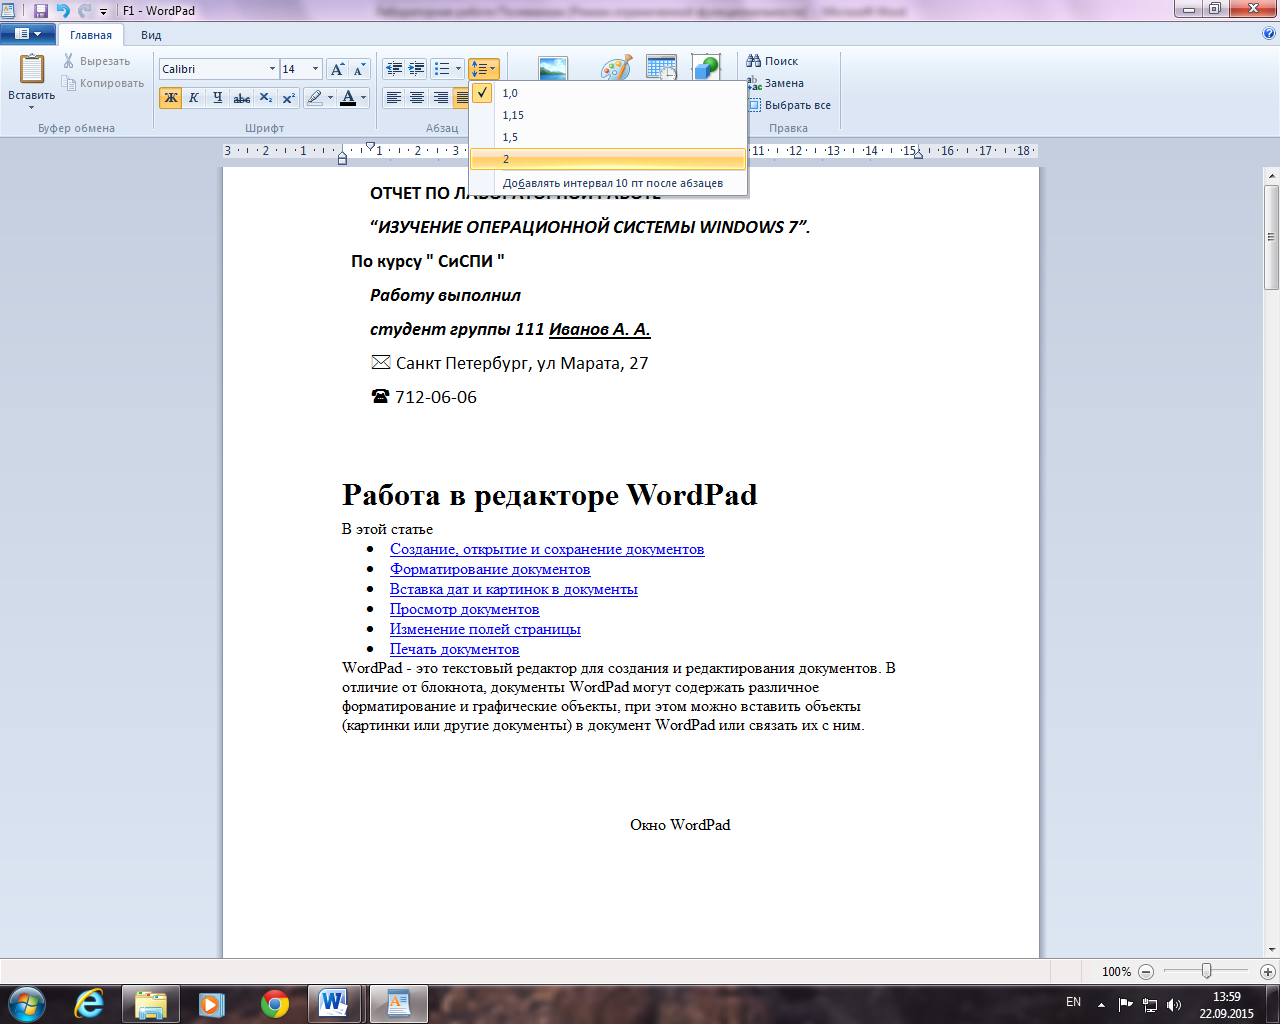Open the font size 14 dropdown
The width and height of the screenshot is (1280, 1024).
315,69
